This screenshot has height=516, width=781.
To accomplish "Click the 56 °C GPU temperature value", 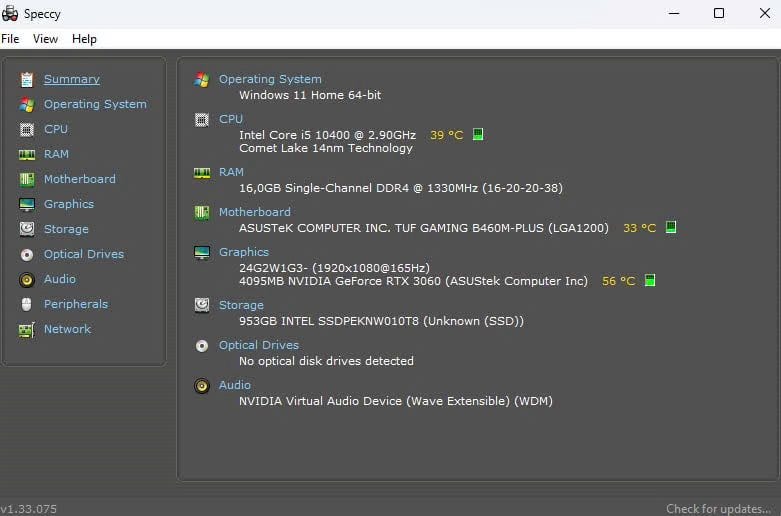I will click(619, 281).
